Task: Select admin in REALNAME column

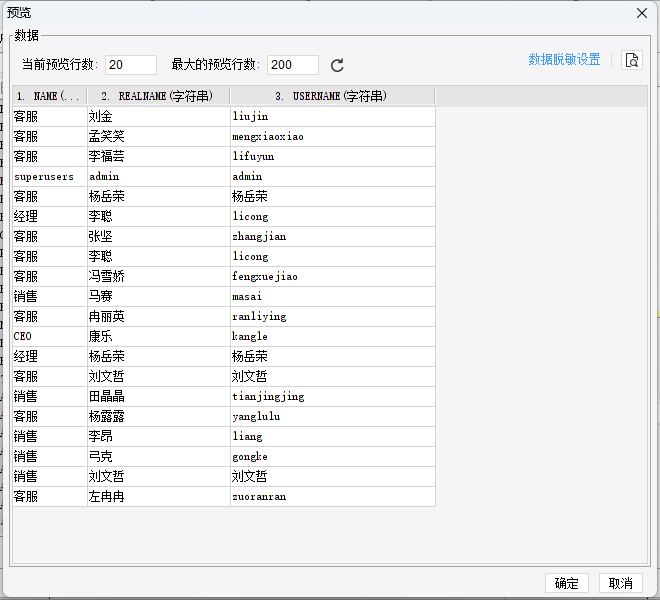Action: tap(159, 176)
